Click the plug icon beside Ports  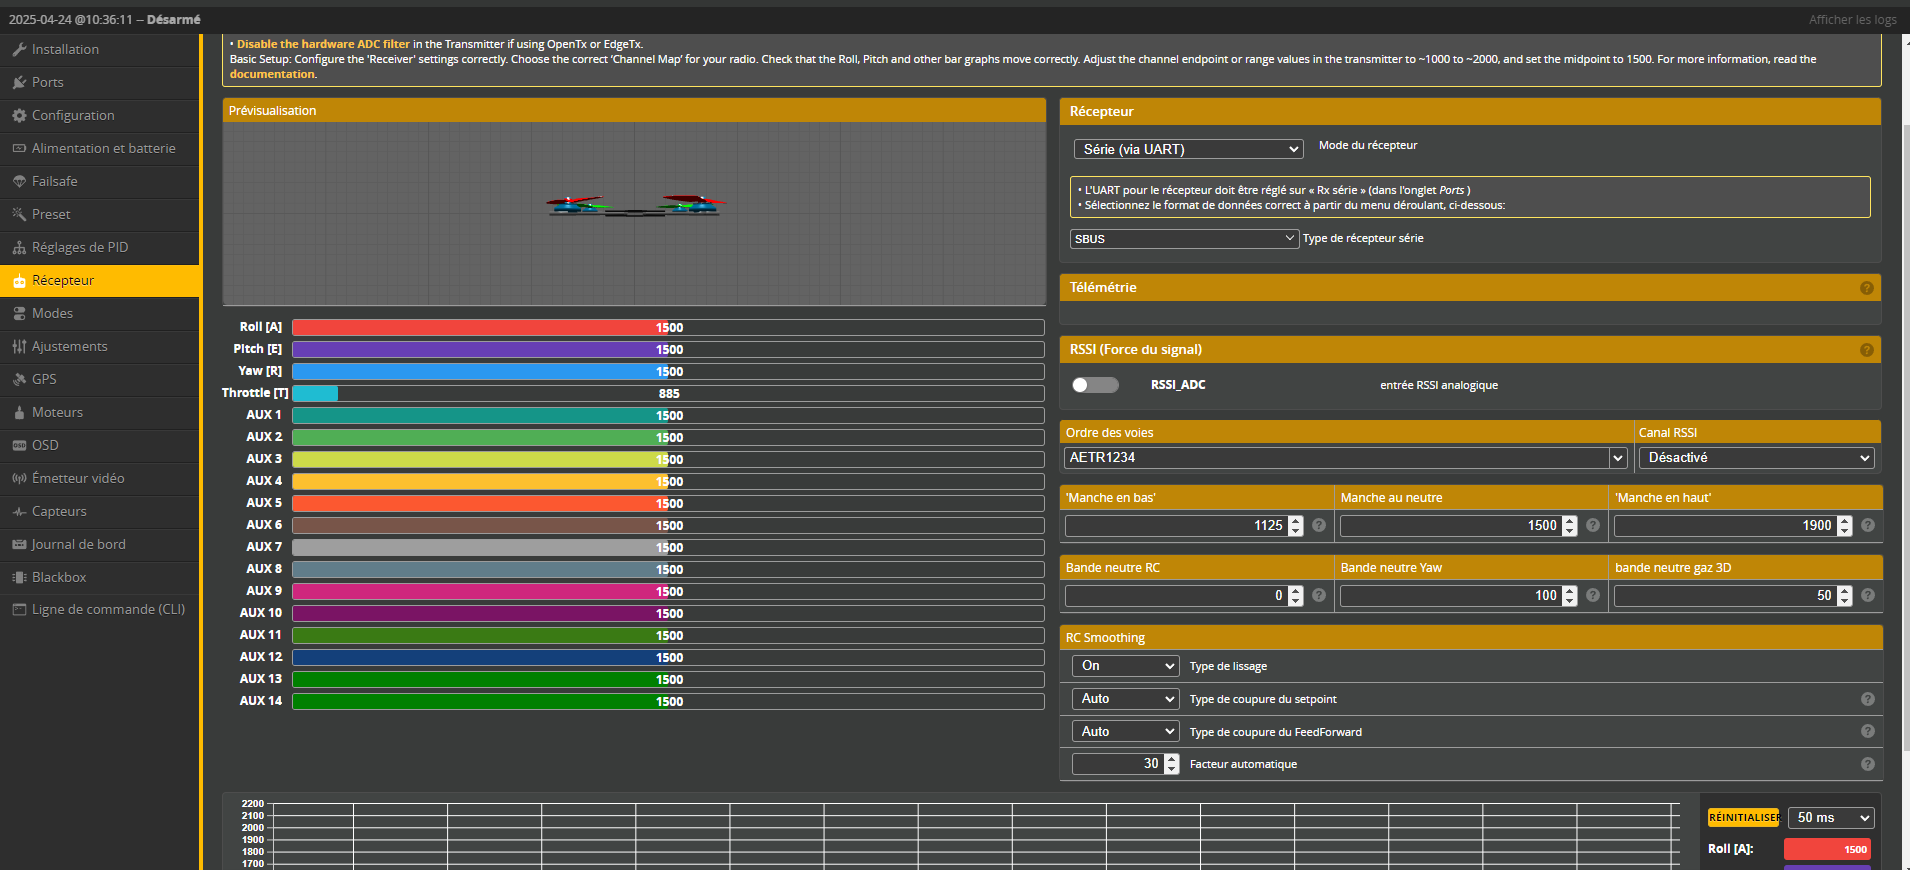pyautogui.click(x=19, y=83)
